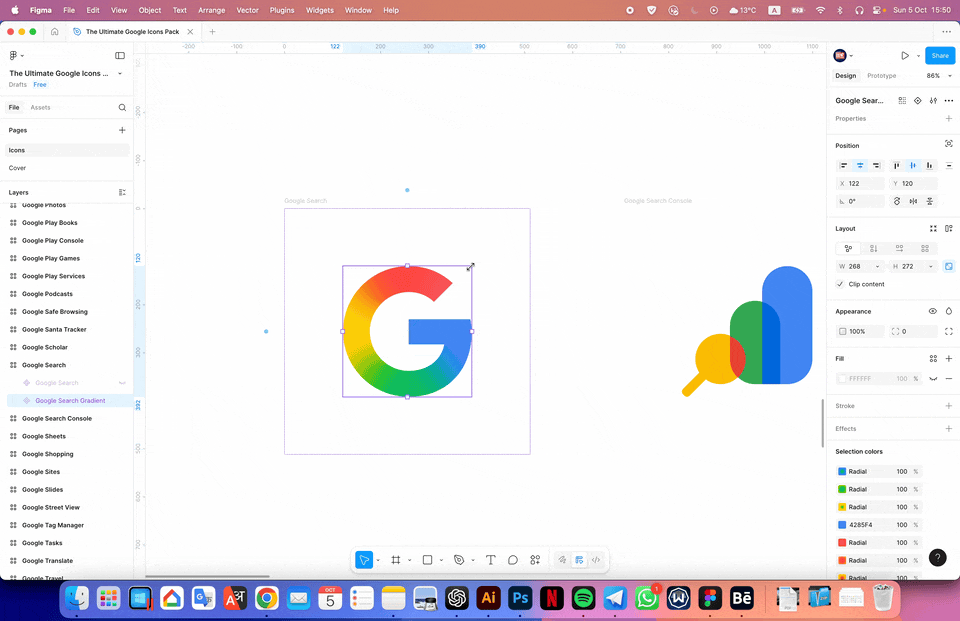Image resolution: width=960 pixels, height=621 pixels.
Task: Add a stroke to the selection
Action: click(x=948, y=405)
